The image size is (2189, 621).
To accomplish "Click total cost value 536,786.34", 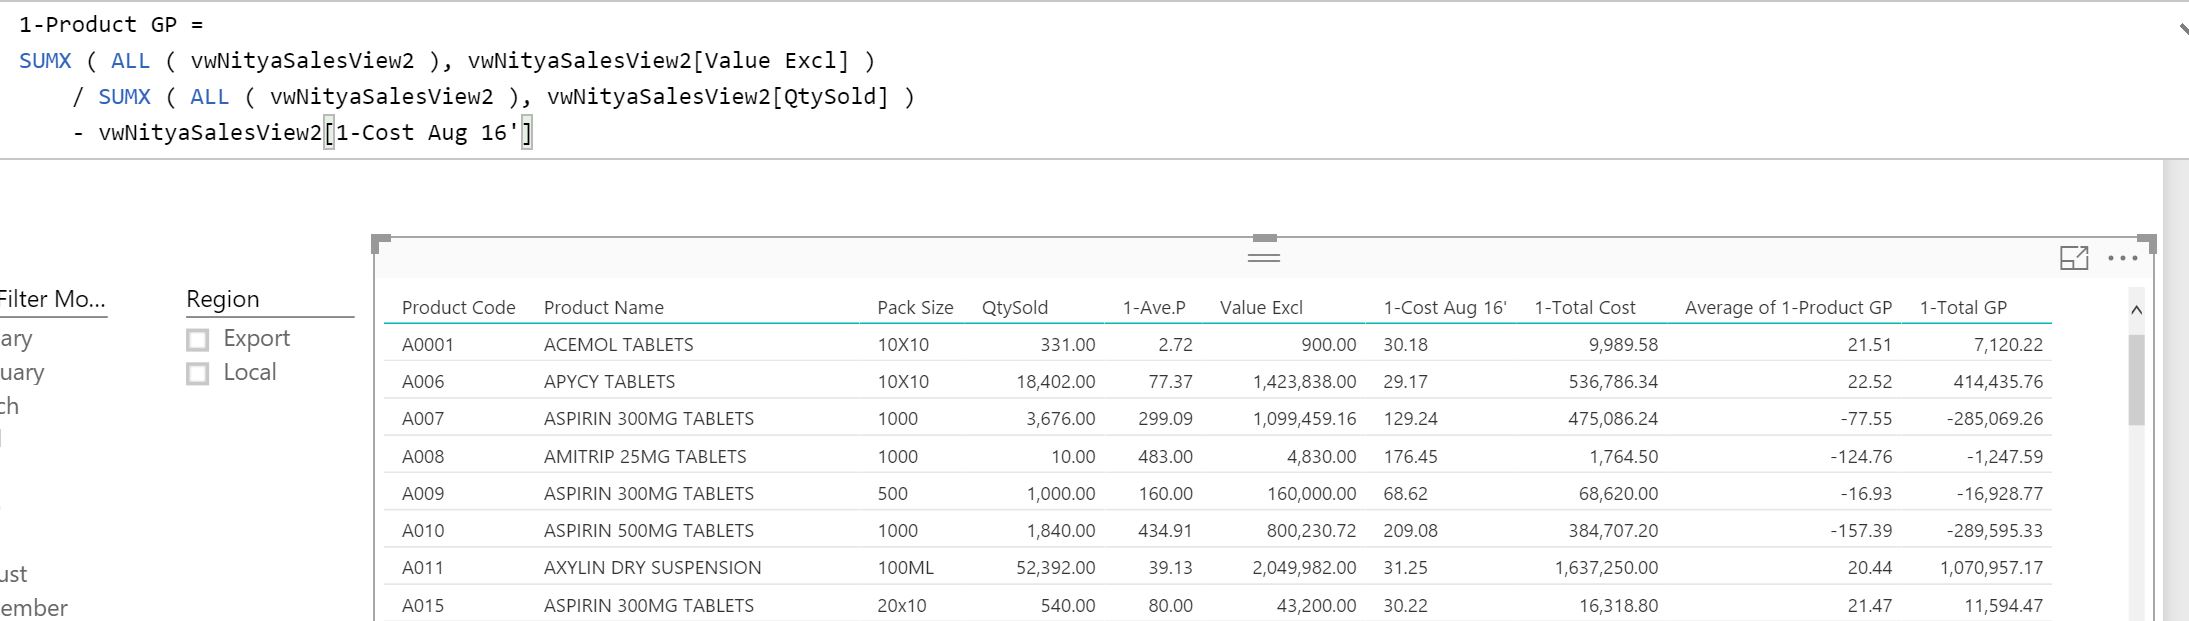I will point(1613,382).
